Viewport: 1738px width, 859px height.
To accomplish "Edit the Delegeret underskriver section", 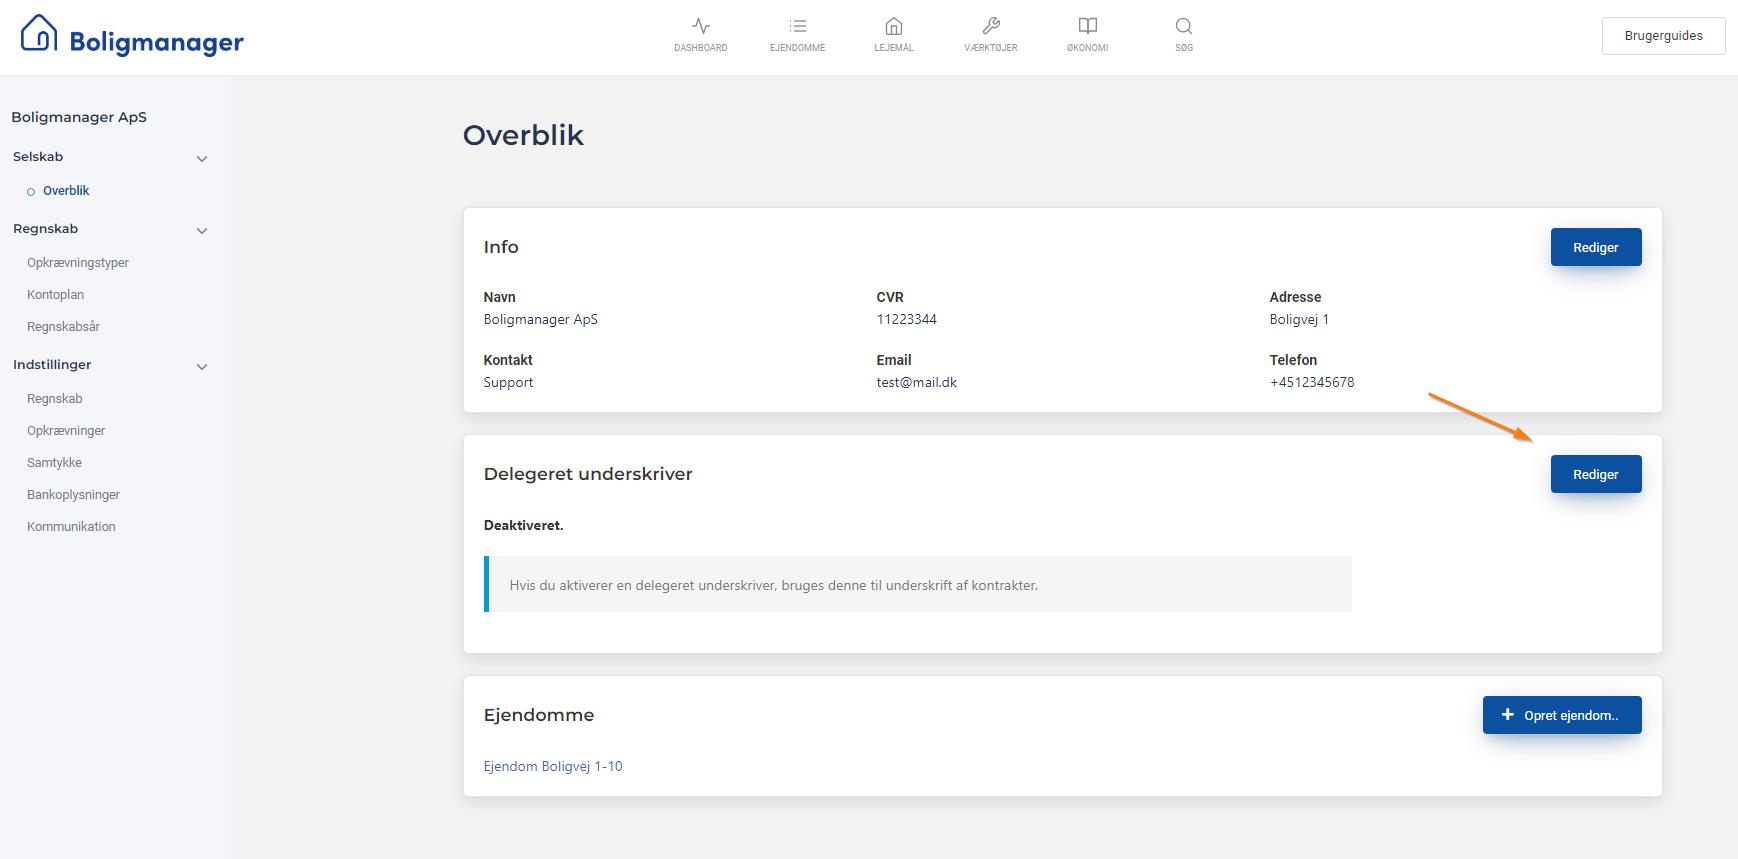I will point(1595,474).
